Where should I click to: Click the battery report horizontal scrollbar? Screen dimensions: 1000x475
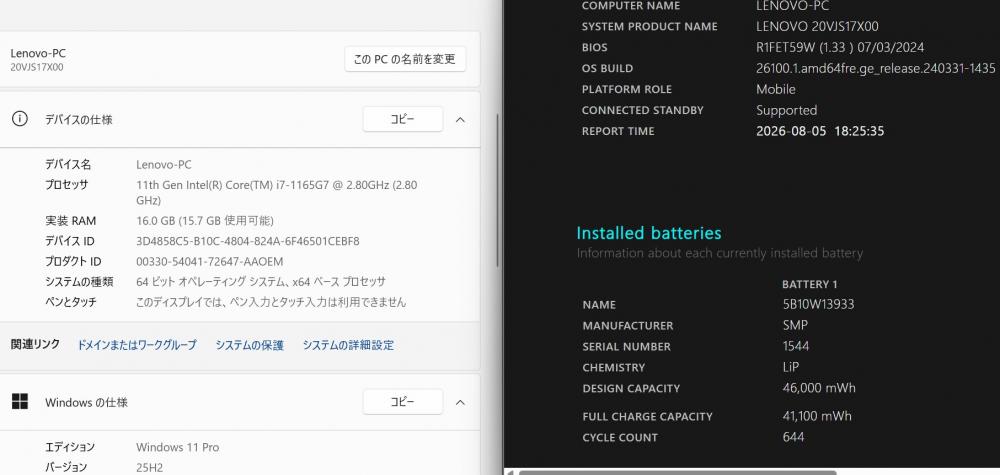tap(677, 472)
